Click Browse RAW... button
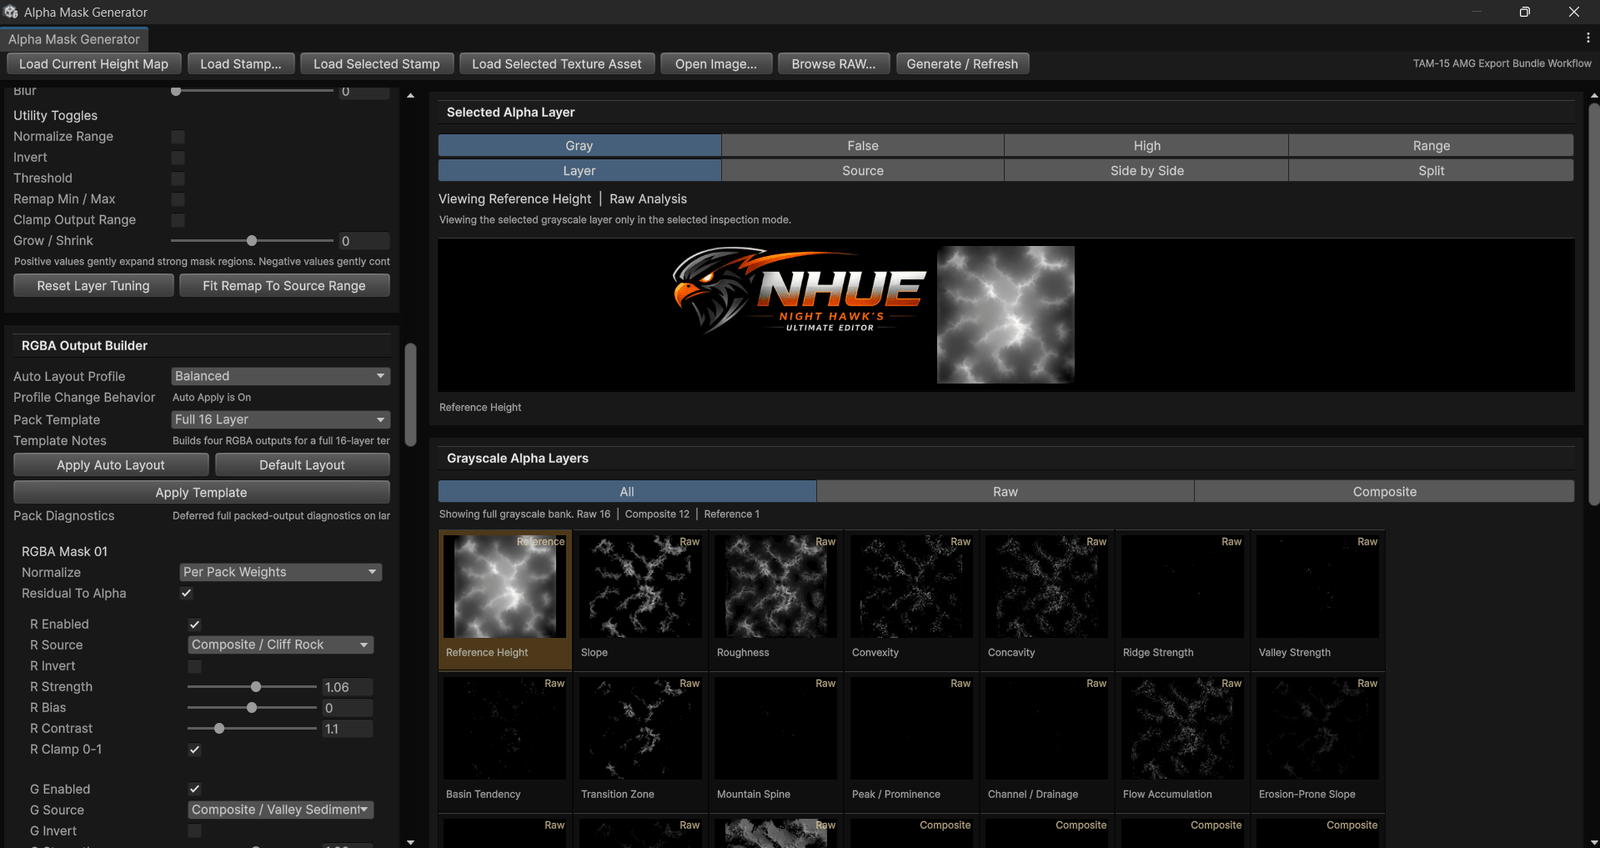The image size is (1600, 848). [833, 64]
